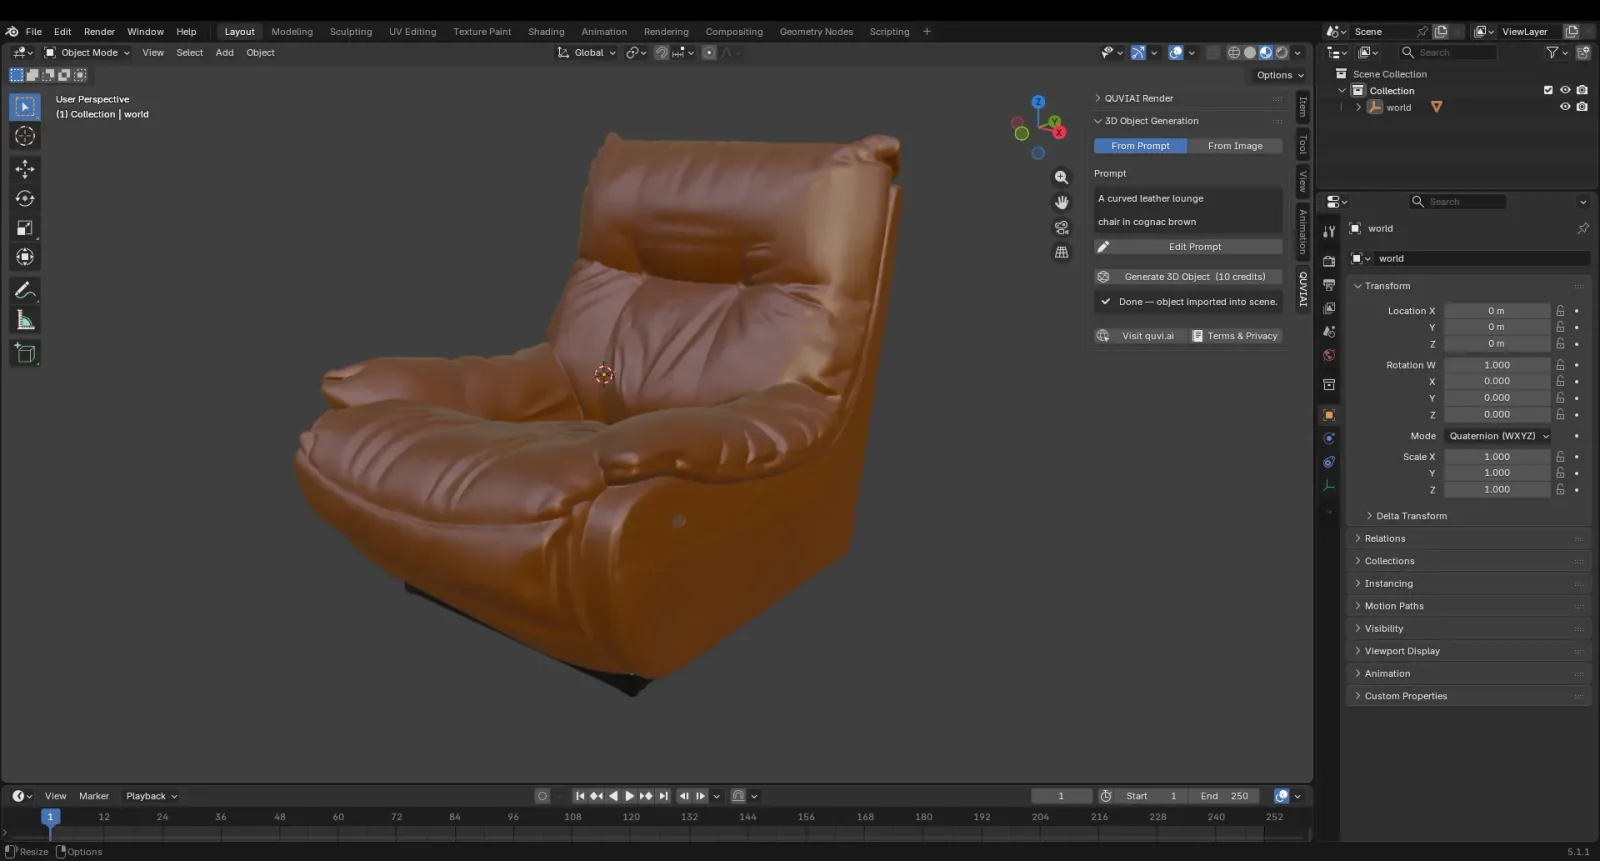Open the Render menu

pyautogui.click(x=99, y=31)
